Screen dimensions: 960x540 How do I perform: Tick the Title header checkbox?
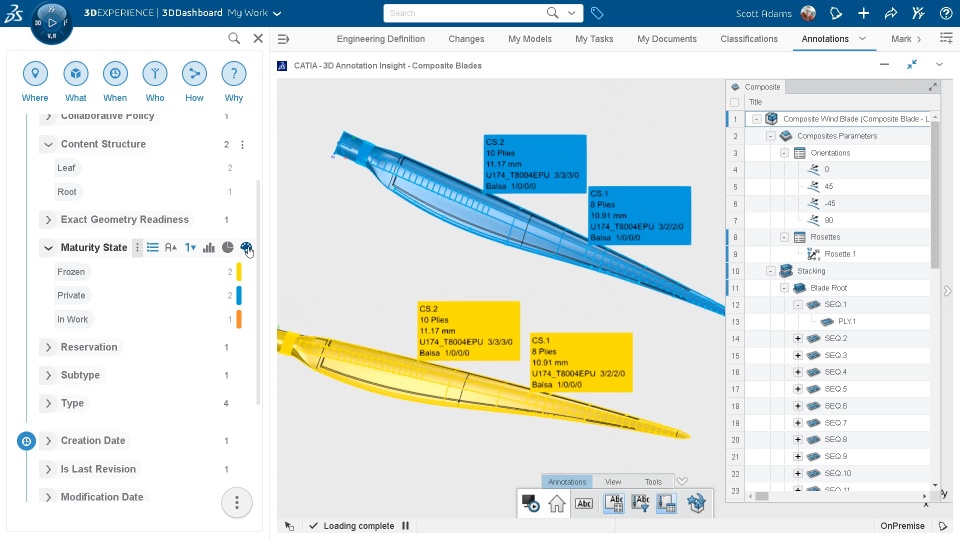pyautogui.click(x=735, y=102)
